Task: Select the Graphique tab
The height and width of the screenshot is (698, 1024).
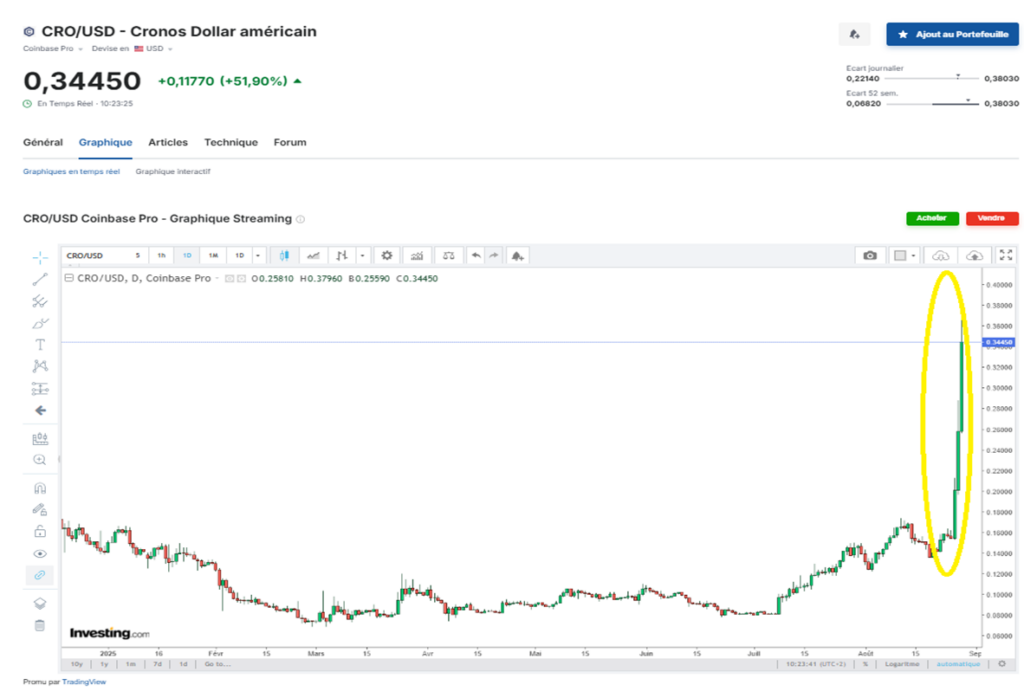Action: click(x=105, y=142)
